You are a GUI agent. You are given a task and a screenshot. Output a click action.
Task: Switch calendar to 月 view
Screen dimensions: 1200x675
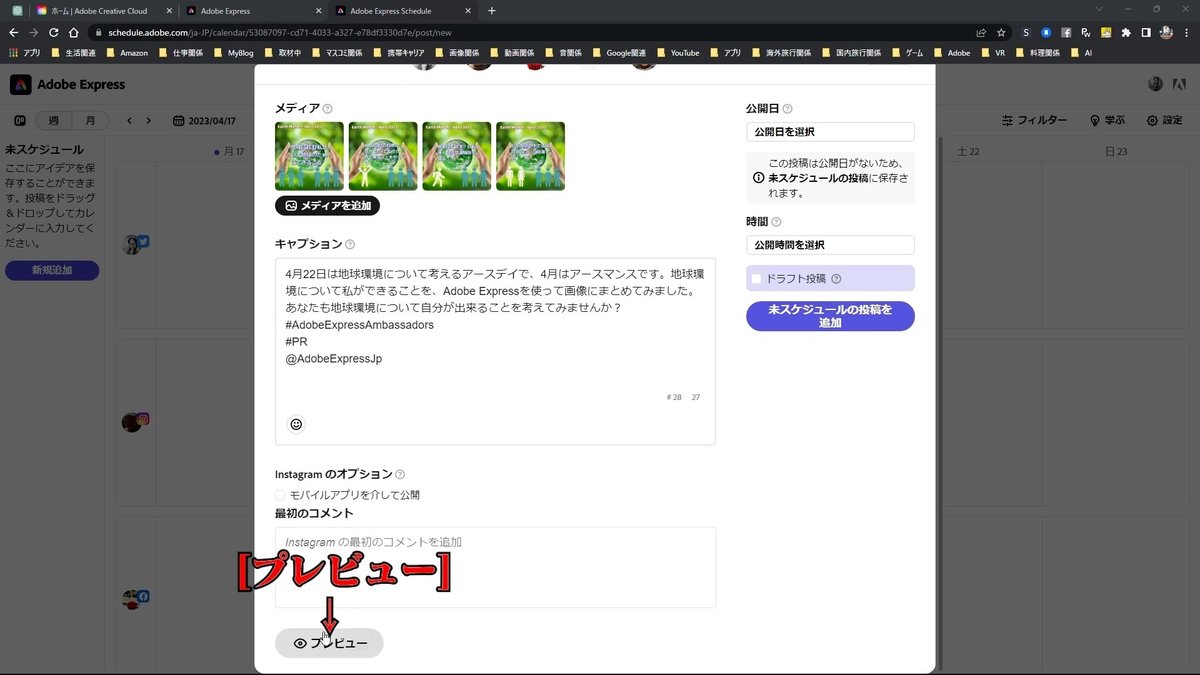tap(91, 121)
